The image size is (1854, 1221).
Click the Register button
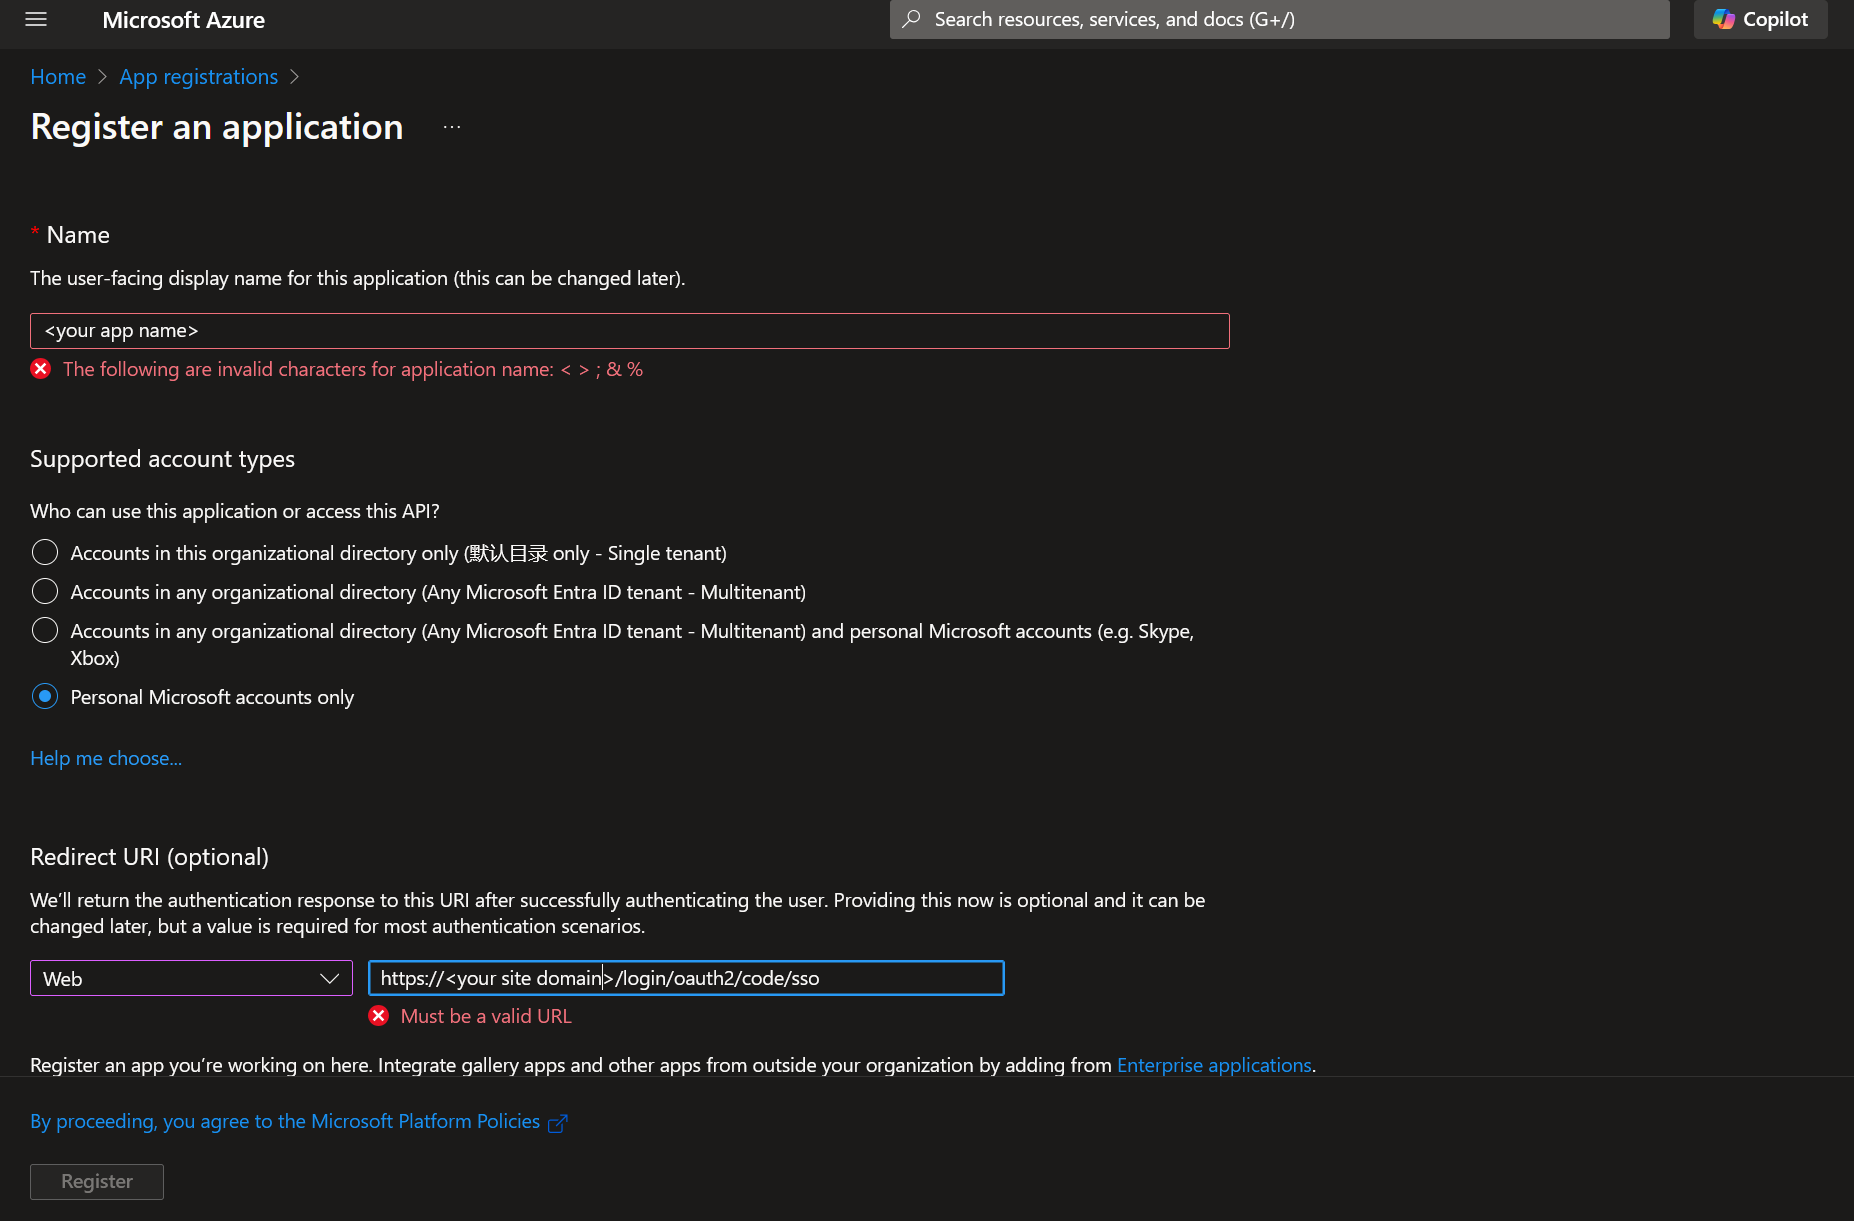[x=96, y=1181]
